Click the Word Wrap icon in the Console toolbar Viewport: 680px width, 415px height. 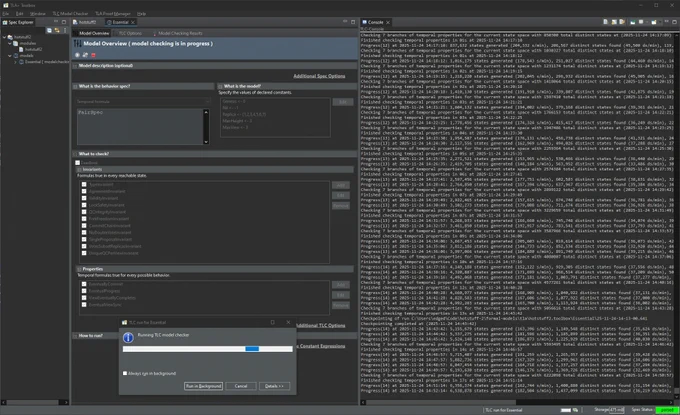(x=622, y=22)
